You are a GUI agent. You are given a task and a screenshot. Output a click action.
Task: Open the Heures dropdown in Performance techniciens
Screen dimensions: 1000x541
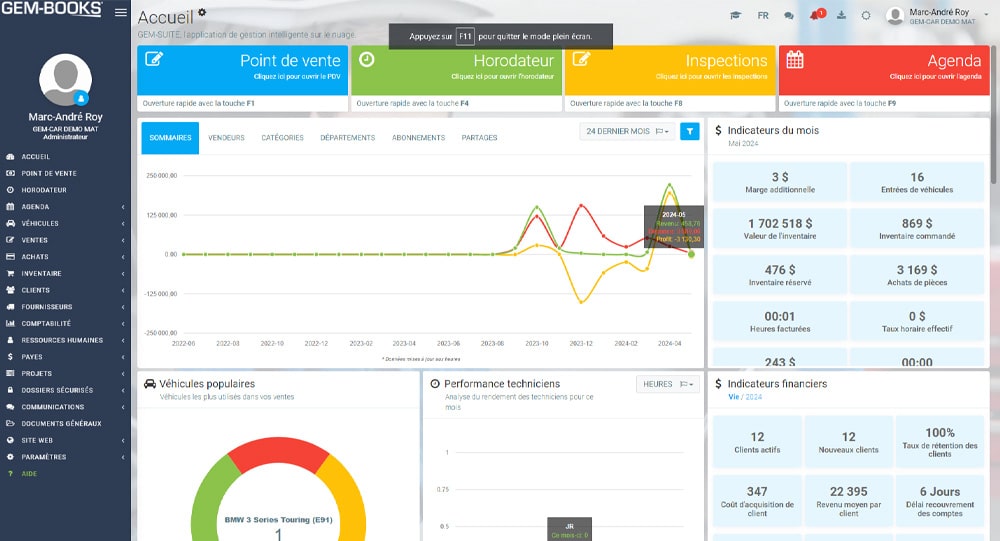point(666,384)
